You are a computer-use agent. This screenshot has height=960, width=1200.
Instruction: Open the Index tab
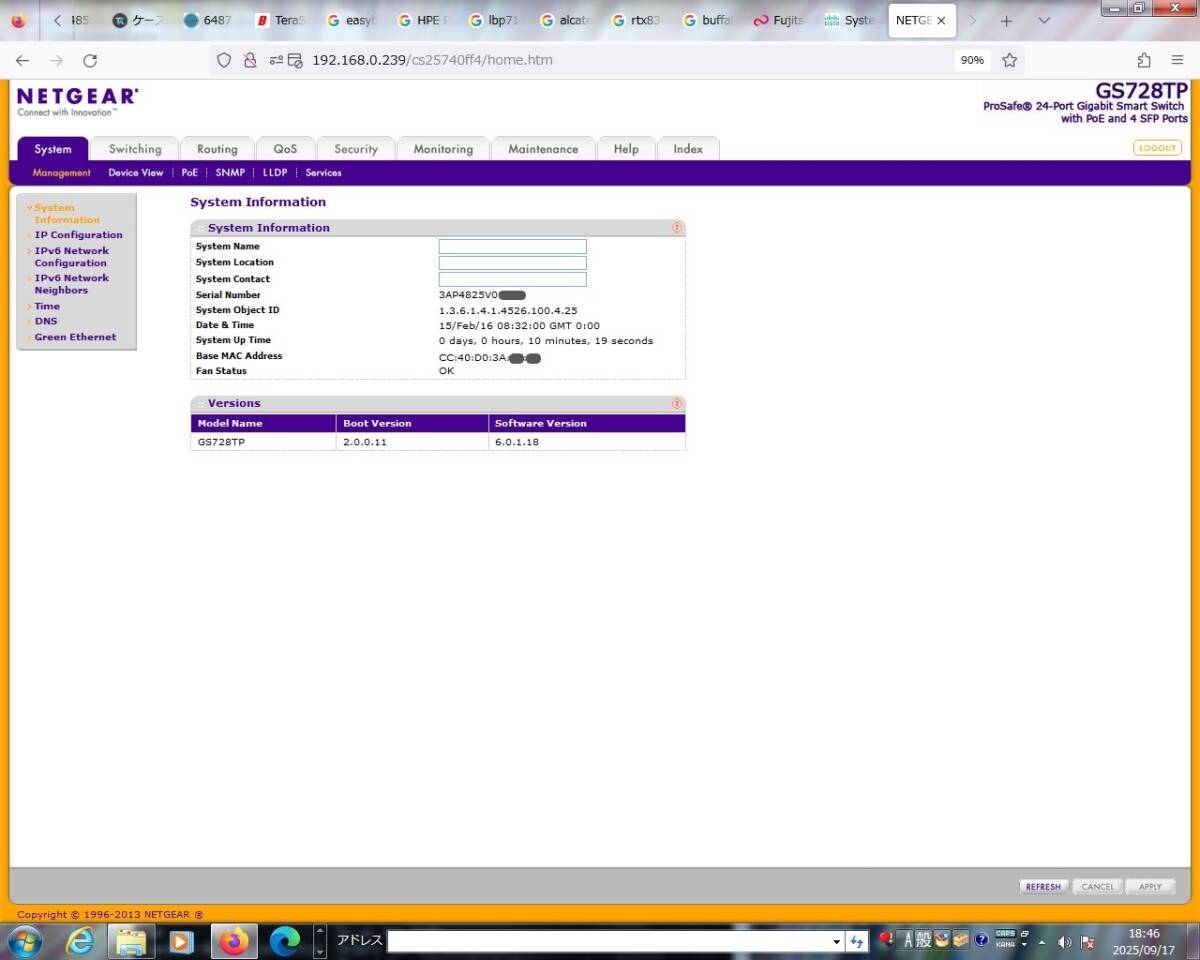tap(688, 149)
